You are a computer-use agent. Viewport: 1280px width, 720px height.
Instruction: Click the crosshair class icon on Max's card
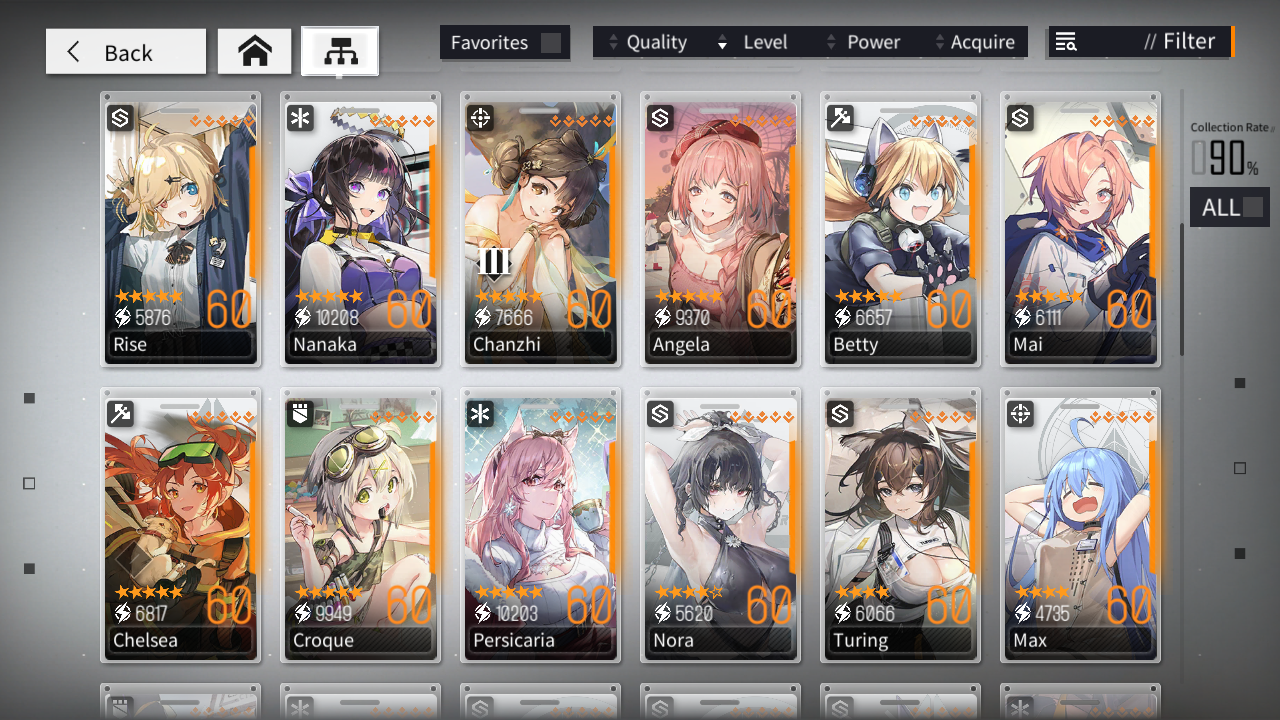pos(1020,414)
